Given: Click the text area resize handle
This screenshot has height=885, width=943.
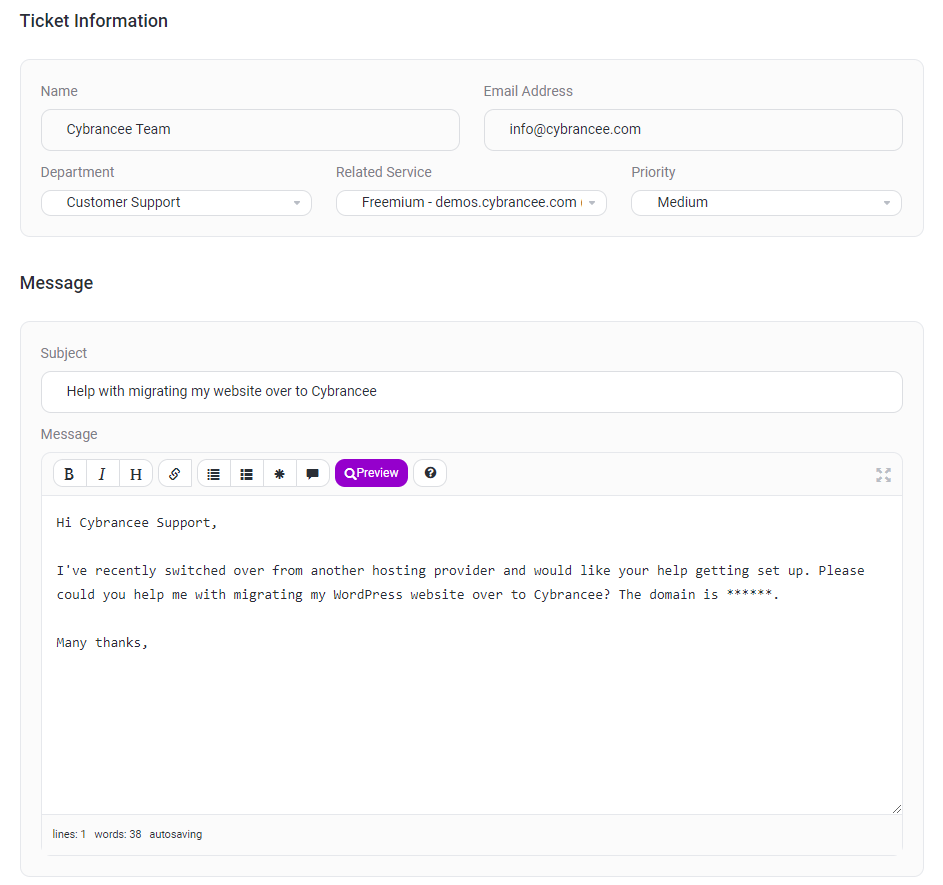Looking at the screenshot, I should click(x=897, y=809).
